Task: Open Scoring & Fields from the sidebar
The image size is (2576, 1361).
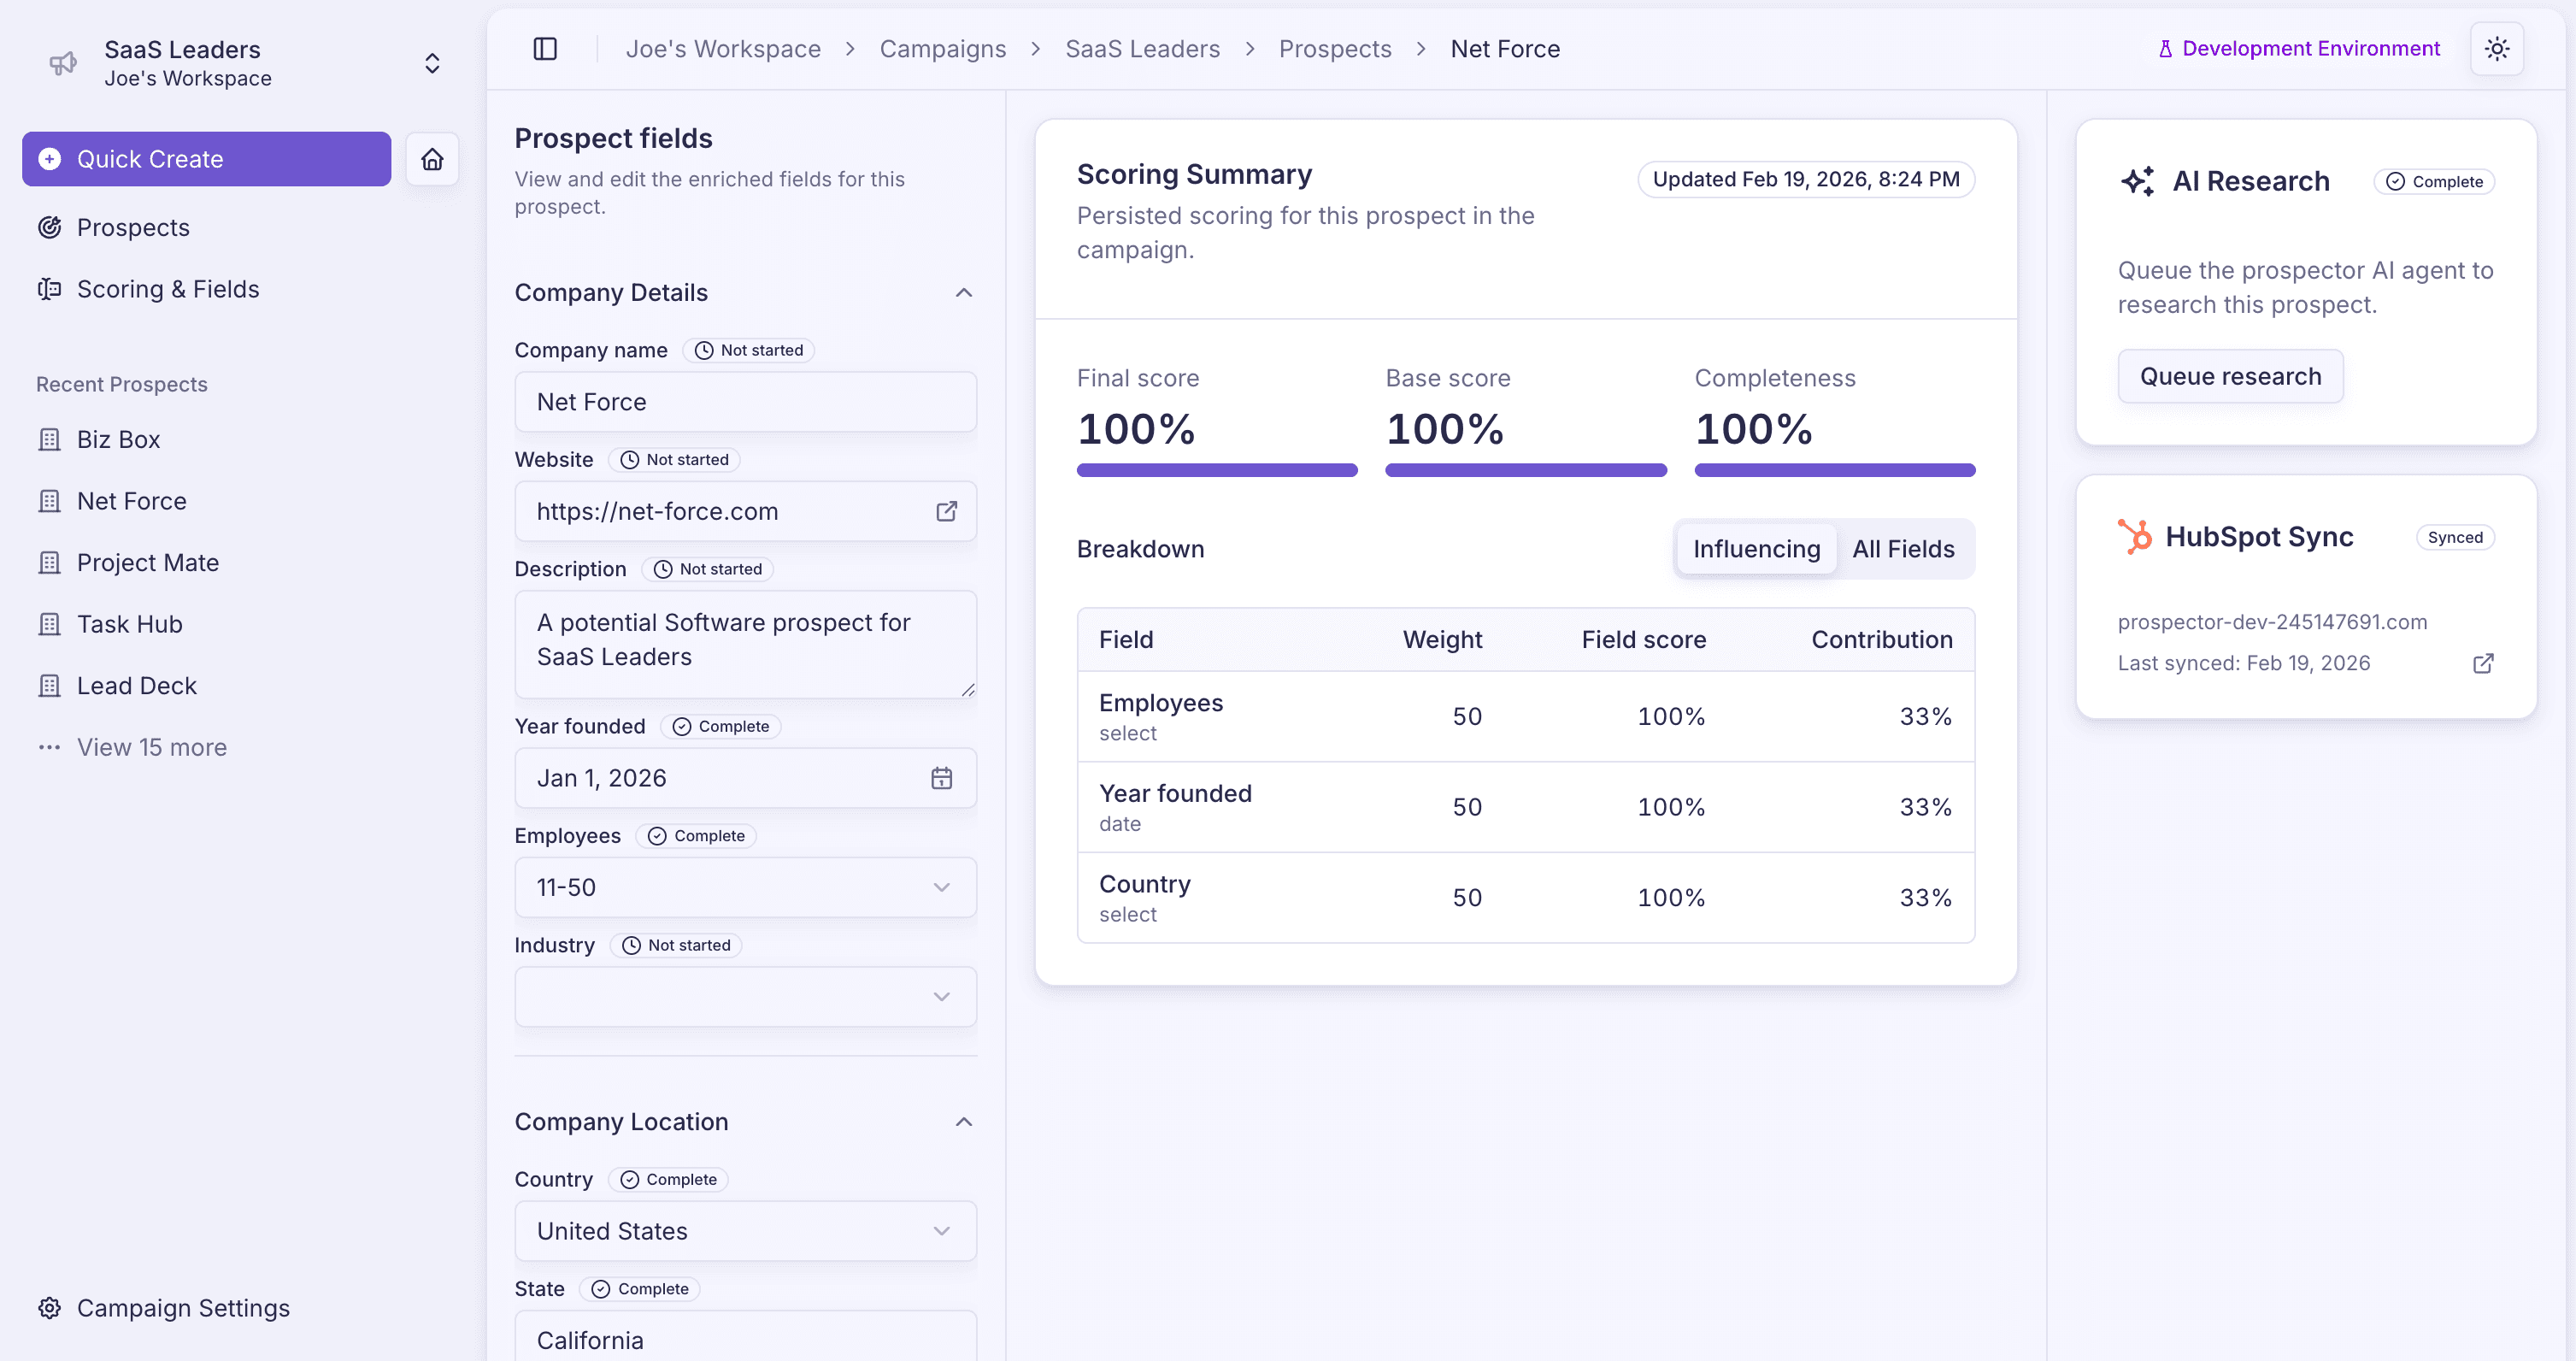Action: click(168, 289)
